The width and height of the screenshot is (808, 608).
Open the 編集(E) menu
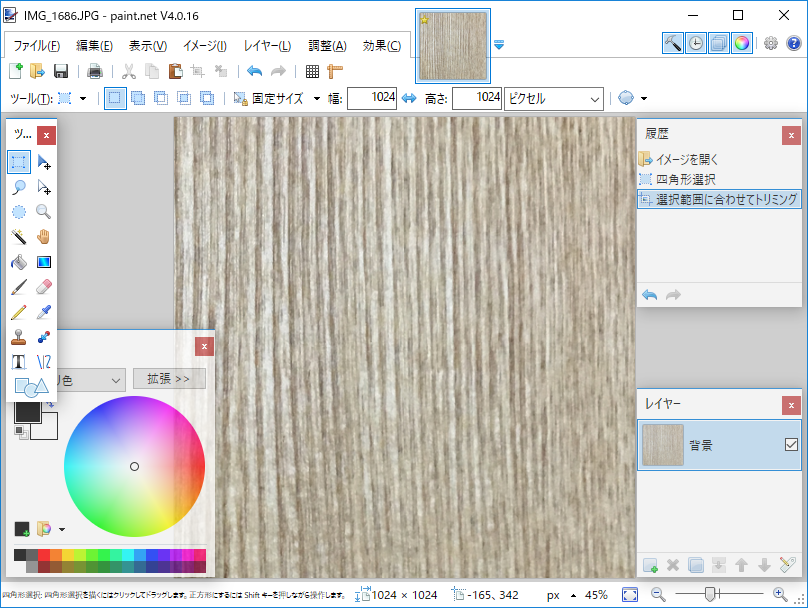pos(94,46)
